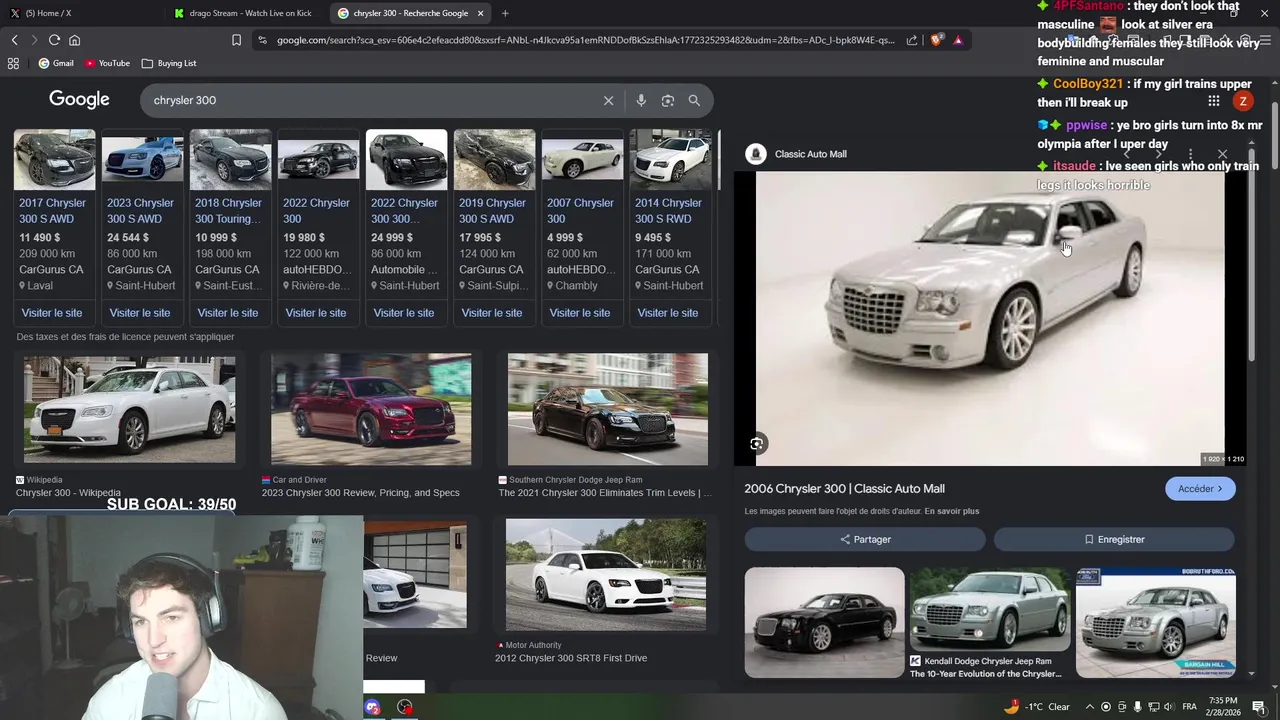
Task: Click the Partager share button
Action: tap(865, 539)
